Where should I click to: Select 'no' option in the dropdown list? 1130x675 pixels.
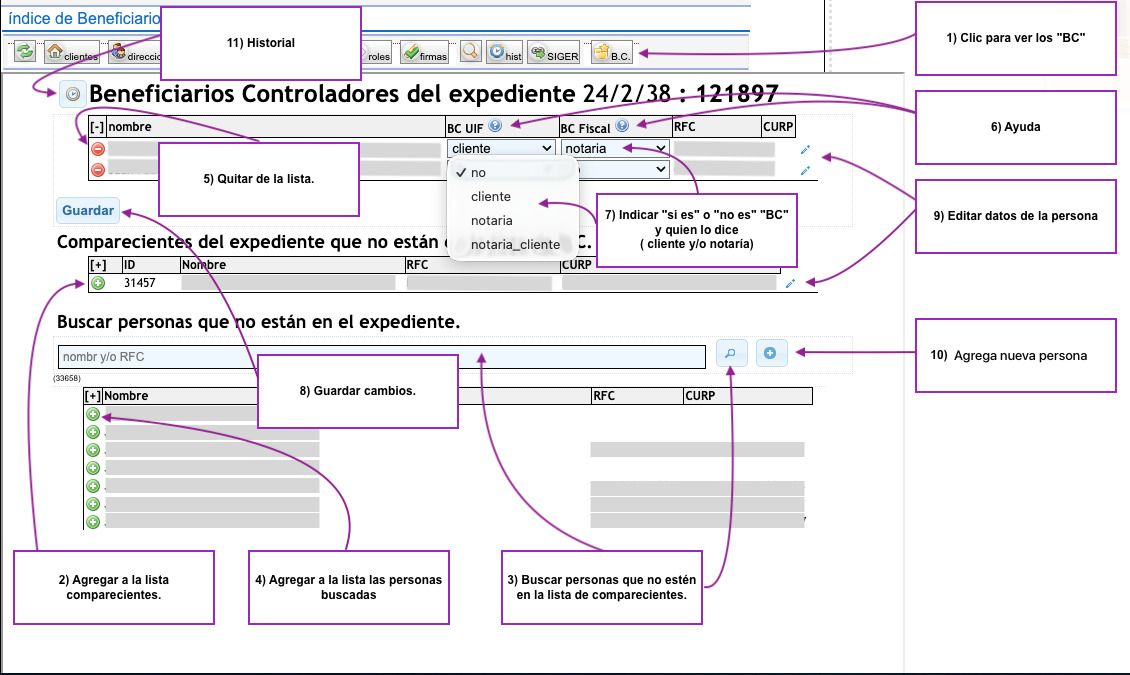pyautogui.click(x=478, y=172)
